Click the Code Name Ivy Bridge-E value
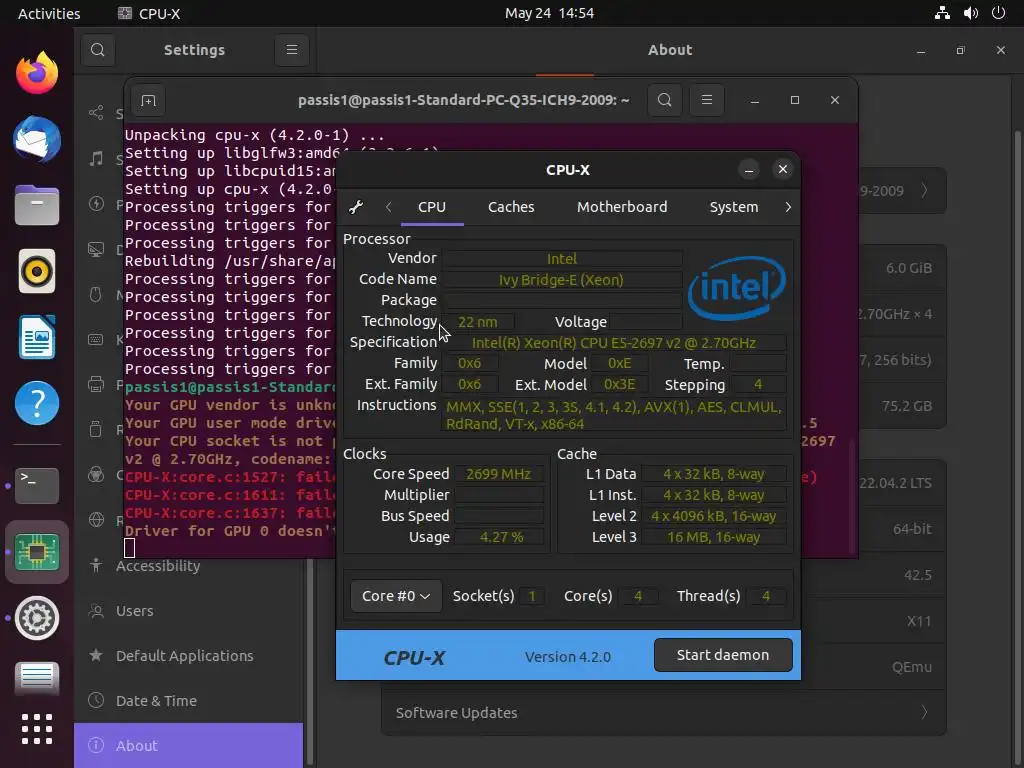Image resolution: width=1024 pixels, height=768 pixels. [562, 280]
